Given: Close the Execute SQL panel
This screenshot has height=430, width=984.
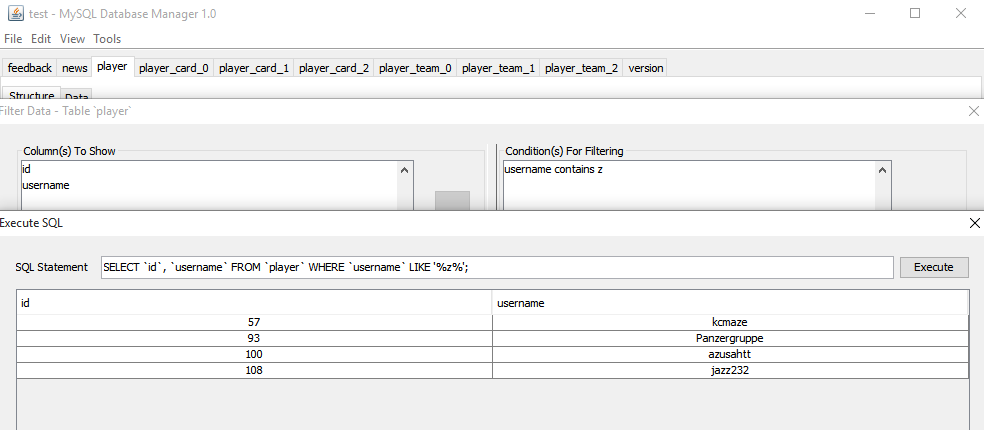Looking at the screenshot, I should 975,223.
